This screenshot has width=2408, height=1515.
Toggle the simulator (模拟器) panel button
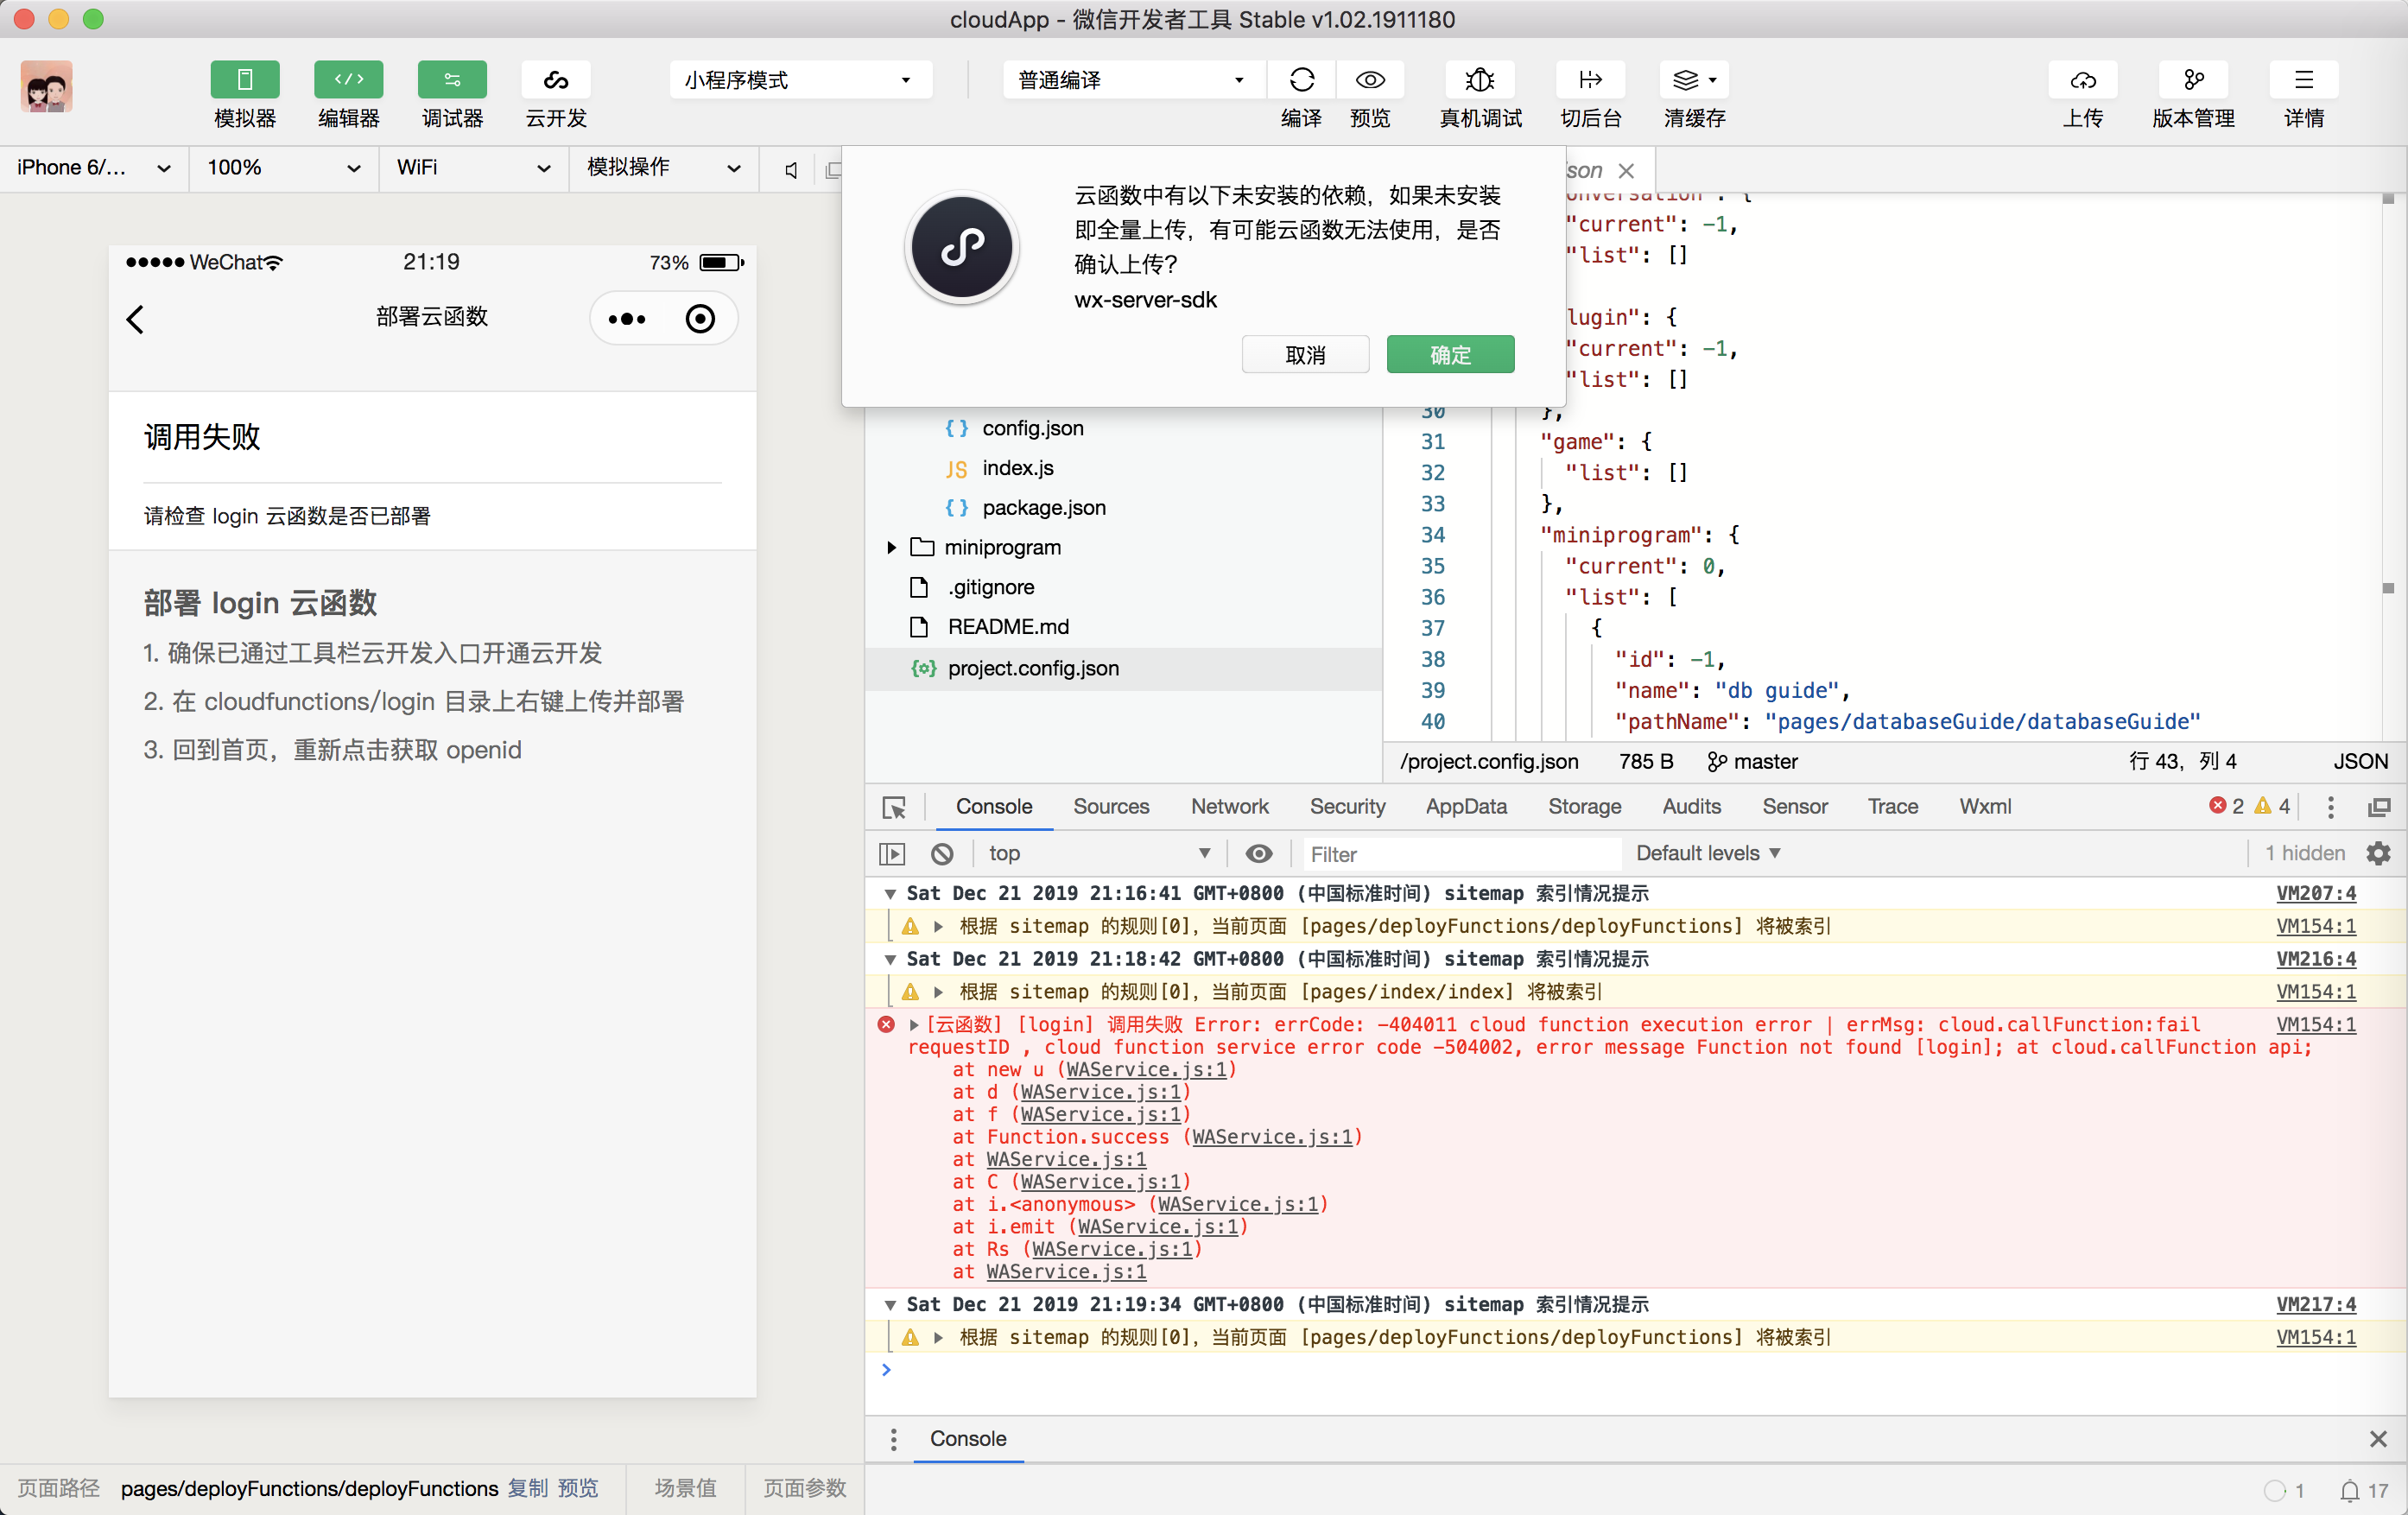click(x=244, y=80)
